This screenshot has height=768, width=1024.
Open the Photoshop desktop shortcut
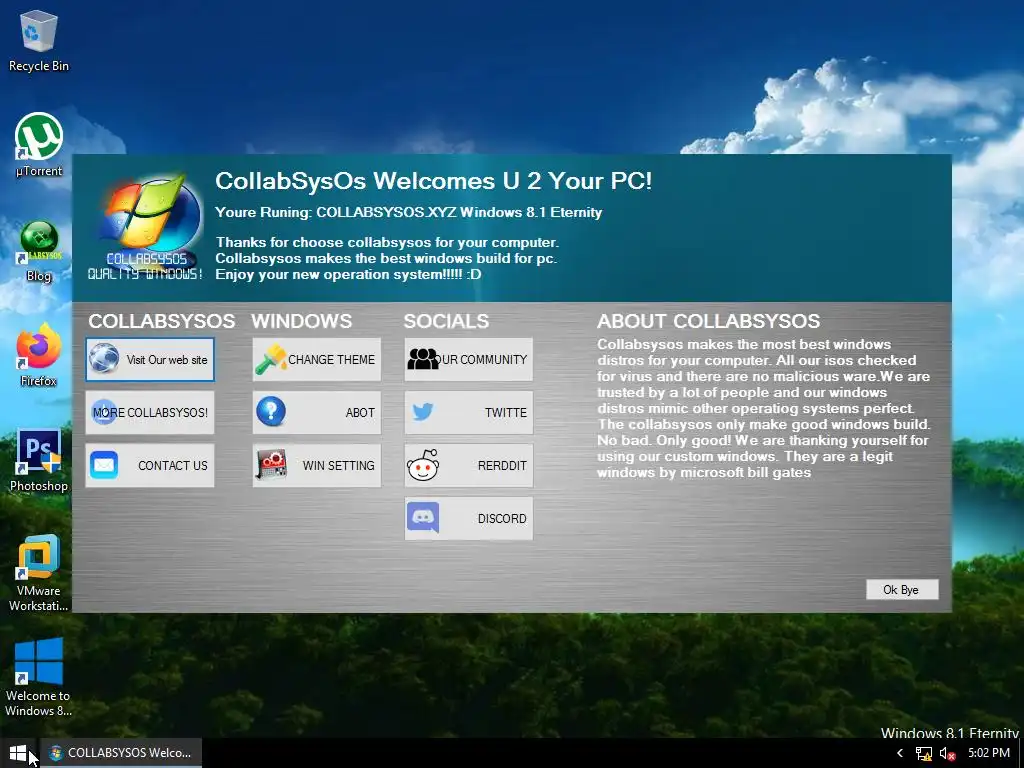pos(39,460)
